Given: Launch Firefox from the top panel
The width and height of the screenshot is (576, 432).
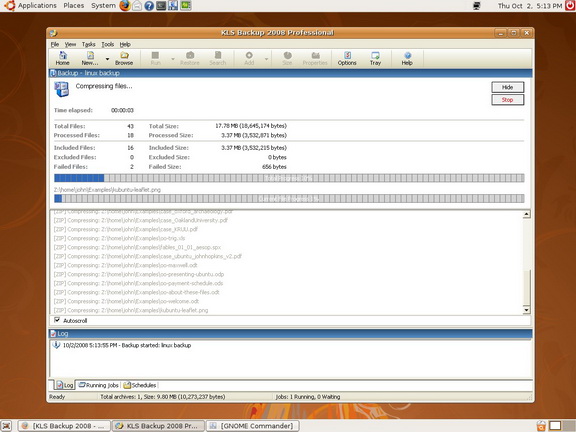Looking at the screenshot, I should click(x=125, y=6).
